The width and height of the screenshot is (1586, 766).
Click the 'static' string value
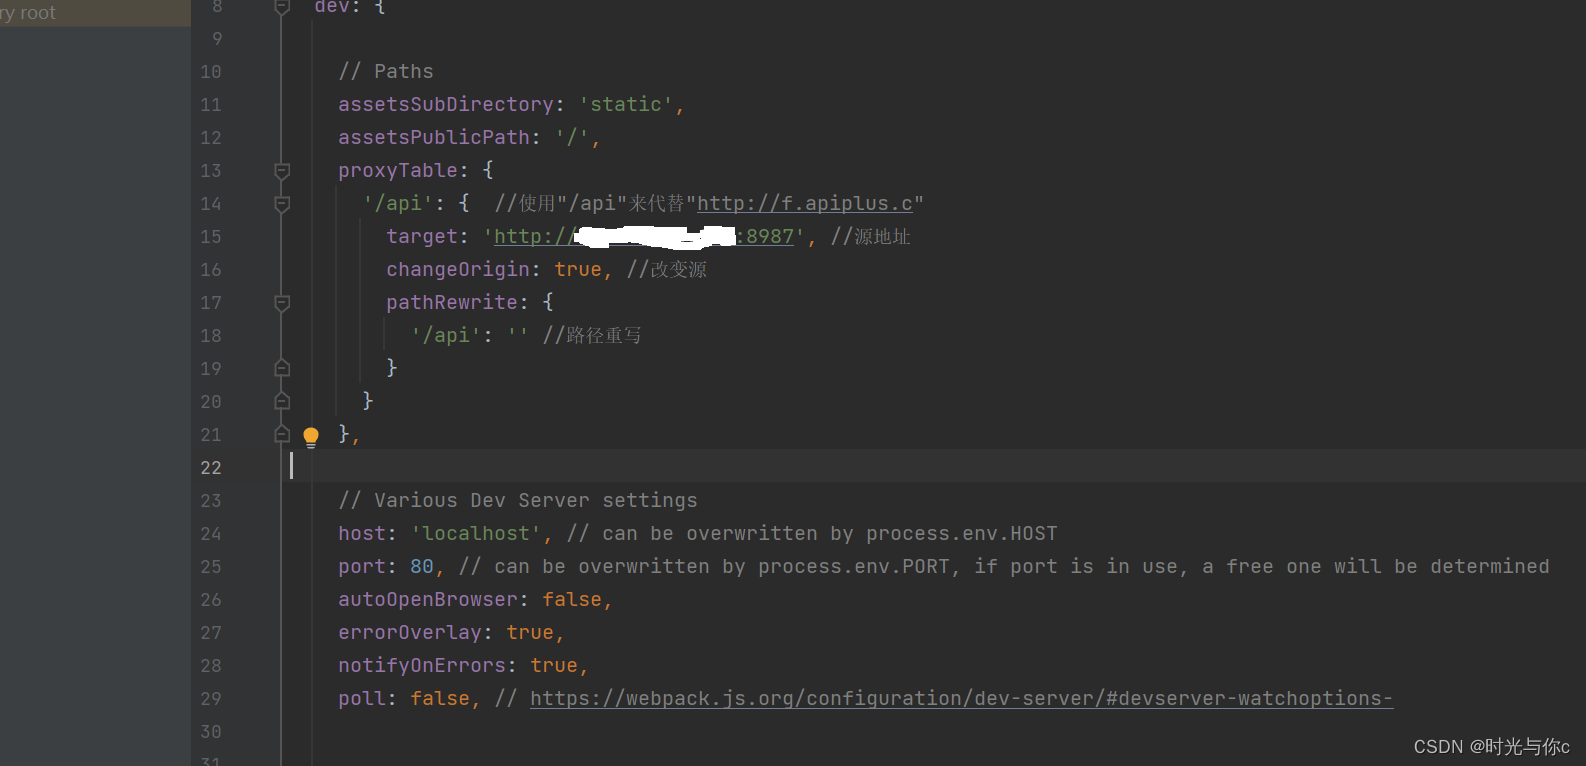[x=626, y=105]
